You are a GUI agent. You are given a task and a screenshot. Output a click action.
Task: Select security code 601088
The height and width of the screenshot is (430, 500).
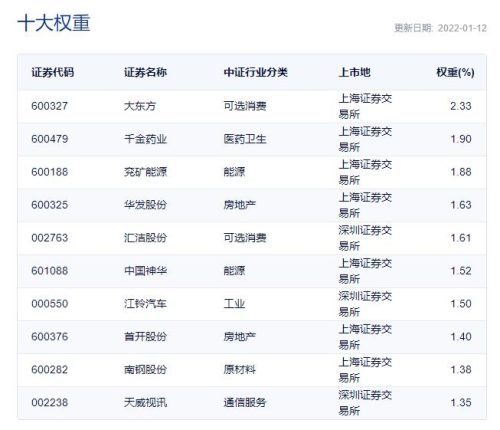pyautogui.click(x=50, y=271)
